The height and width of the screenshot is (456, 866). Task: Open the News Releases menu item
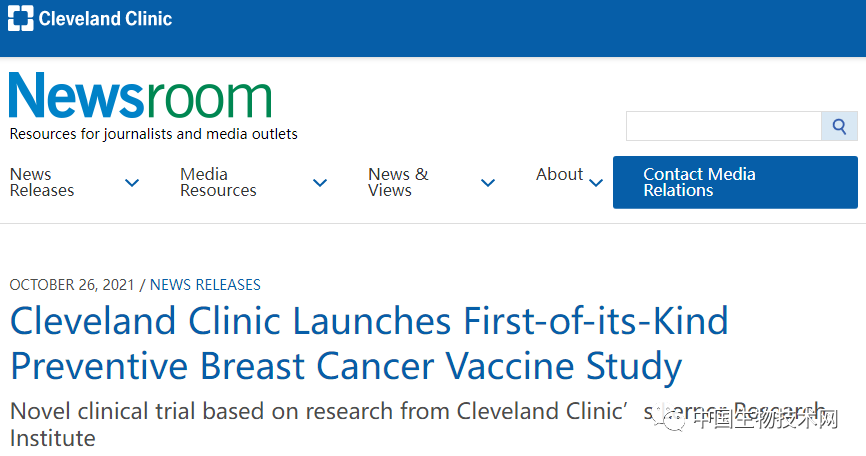point(42,182)
